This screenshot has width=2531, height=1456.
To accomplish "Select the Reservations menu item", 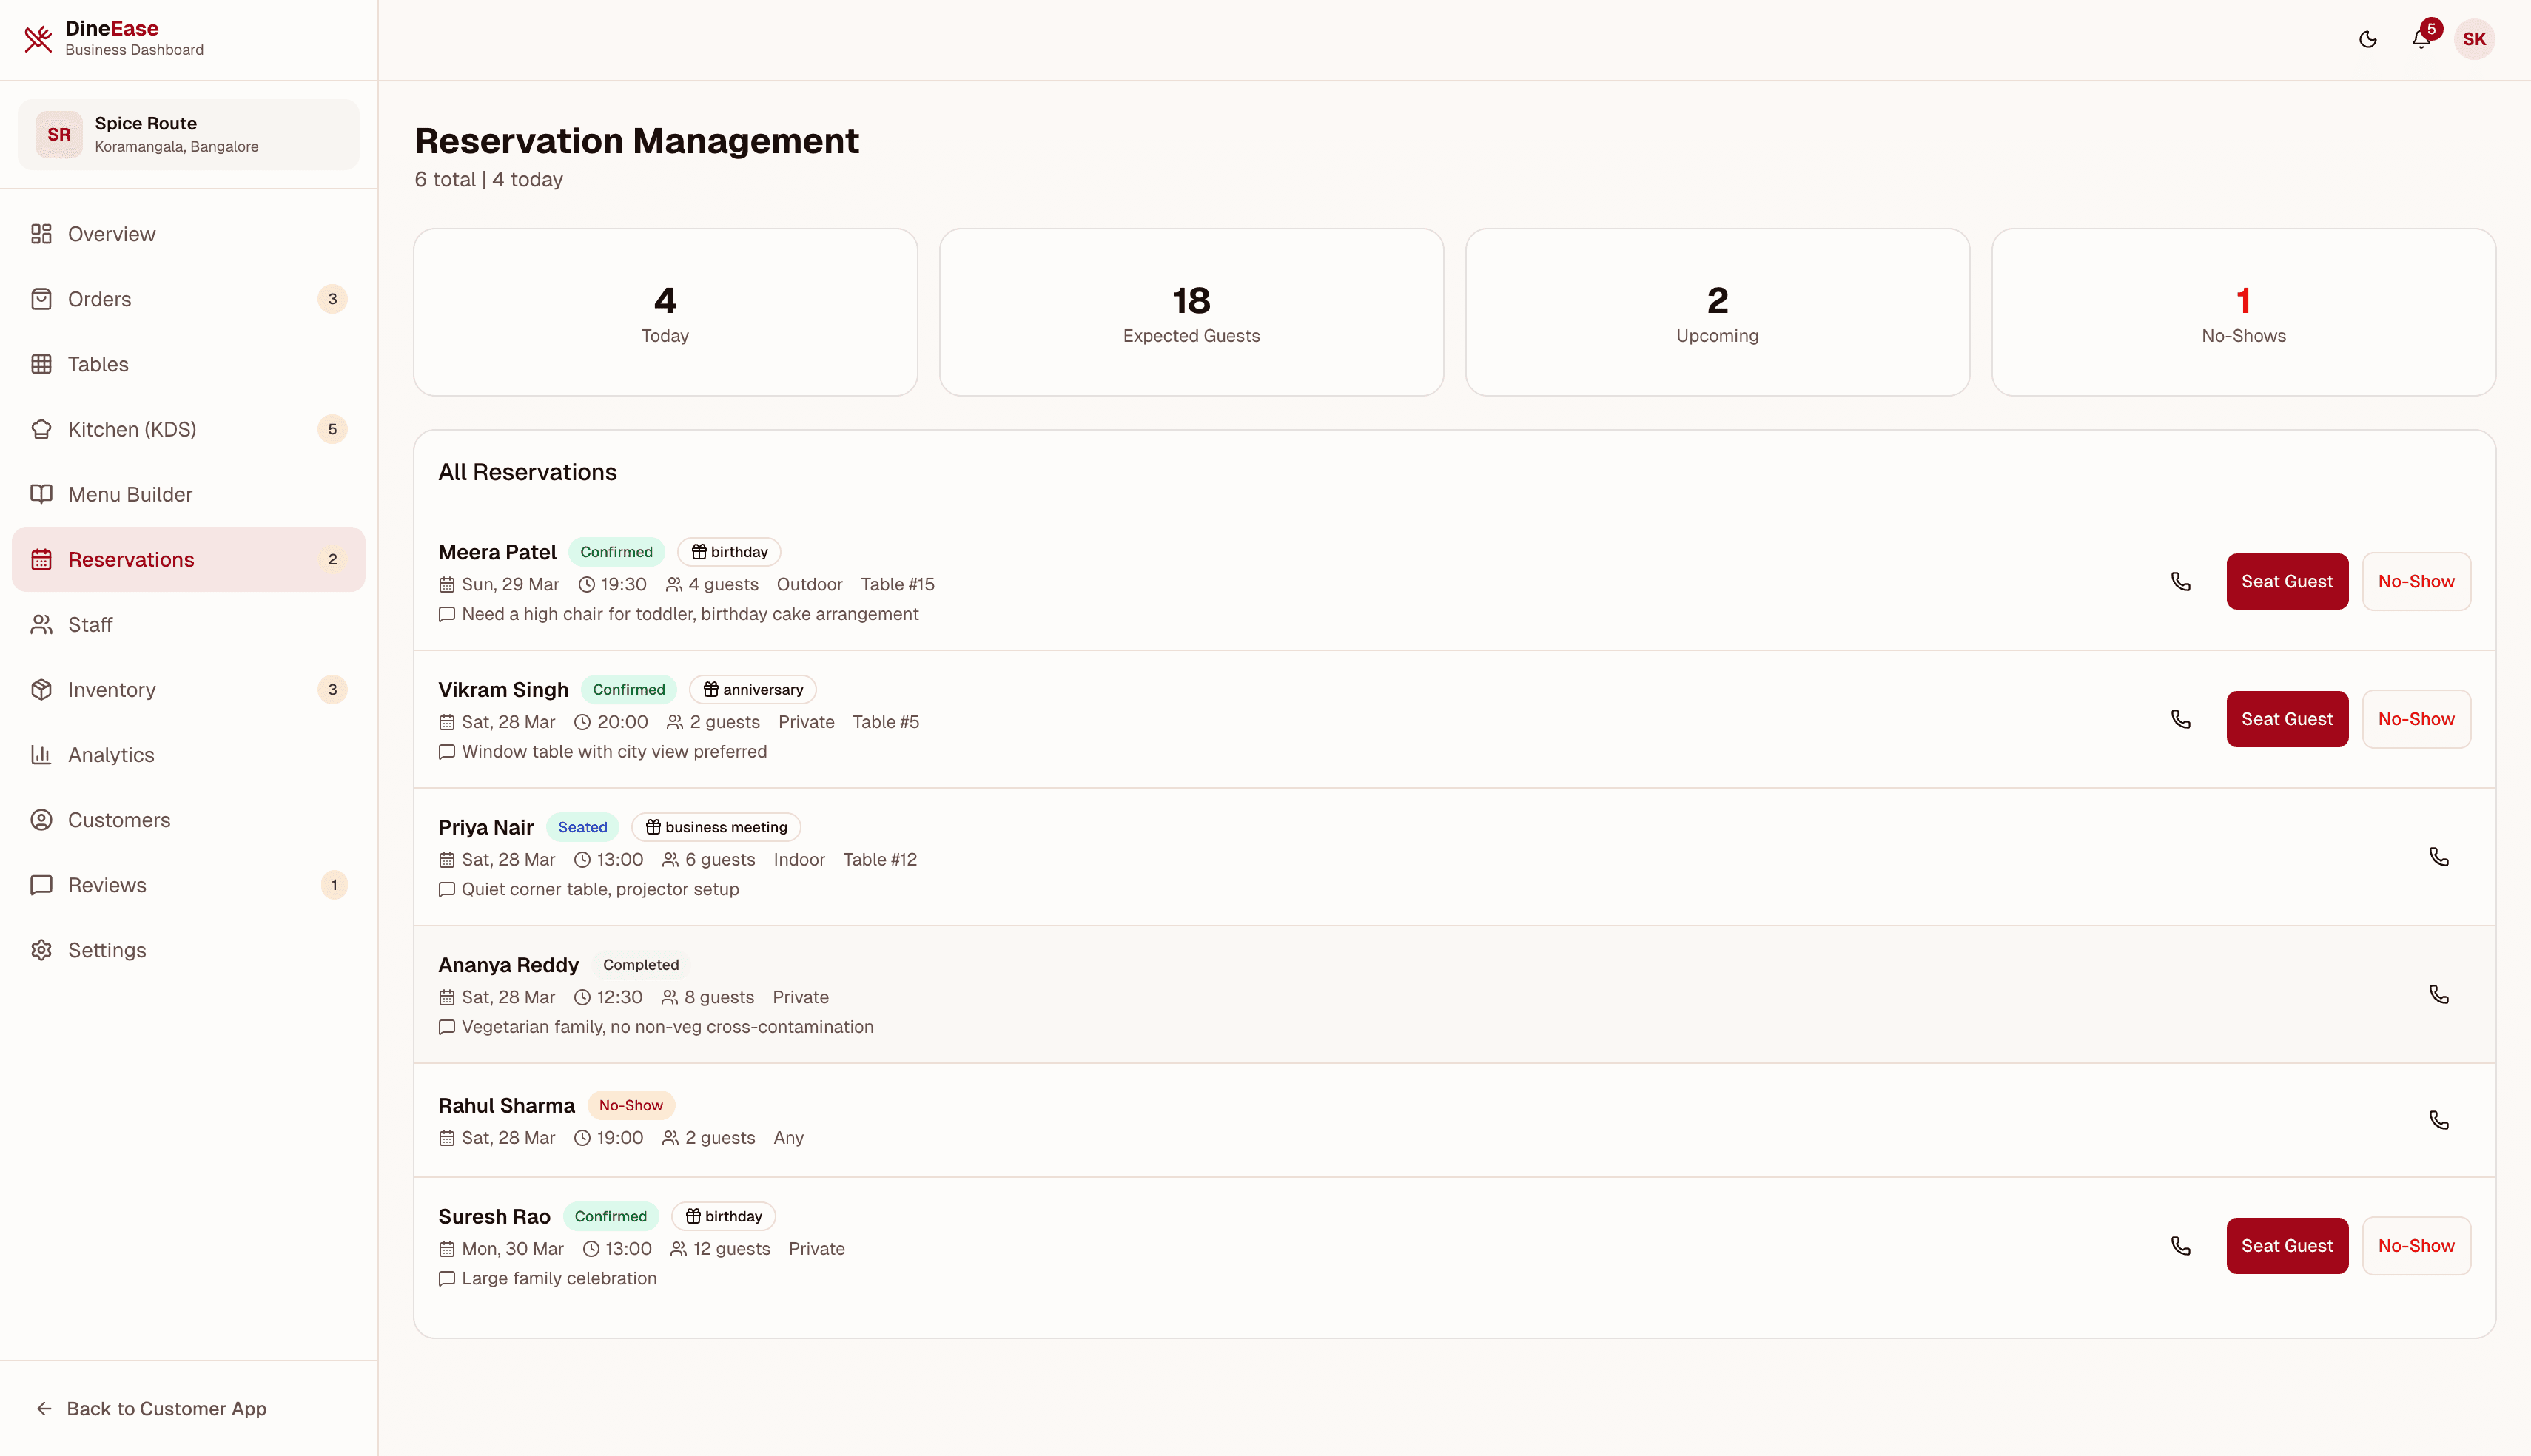I will 131,559.
